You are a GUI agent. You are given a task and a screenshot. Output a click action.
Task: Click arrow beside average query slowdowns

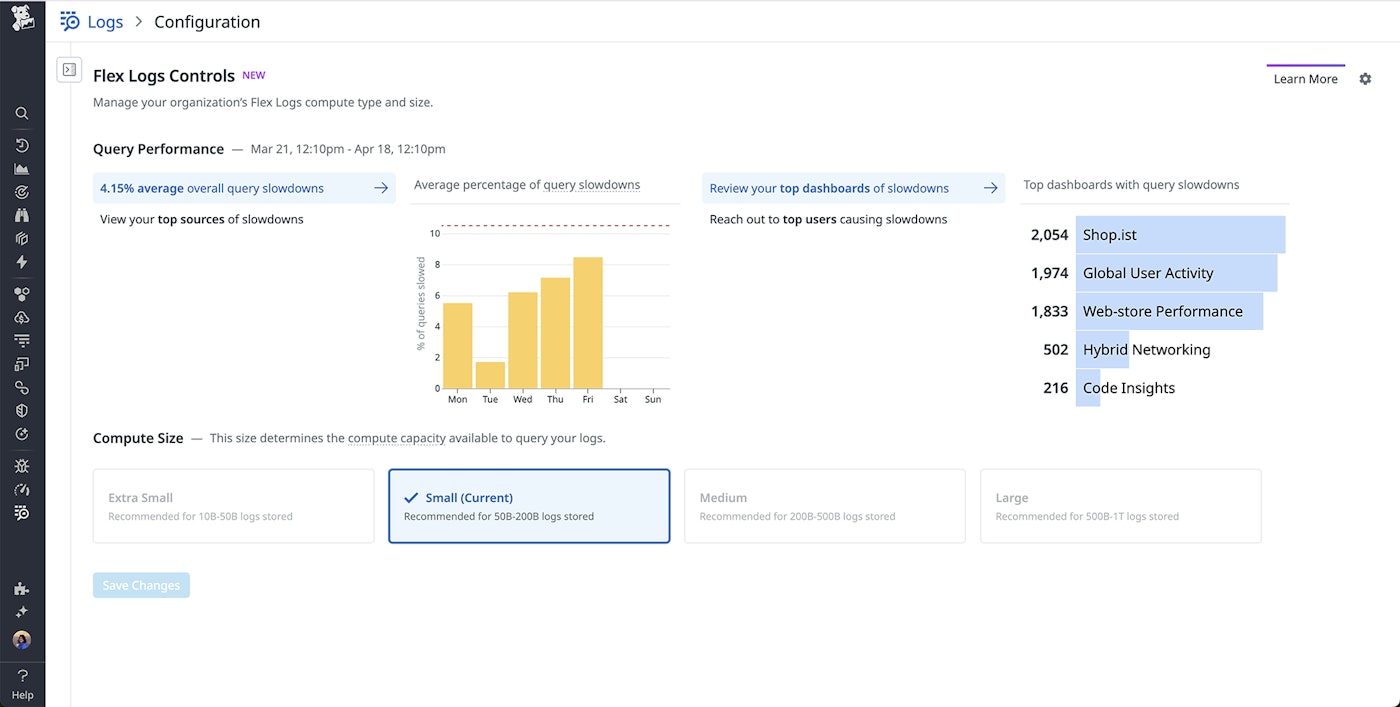tap(381, 188)
